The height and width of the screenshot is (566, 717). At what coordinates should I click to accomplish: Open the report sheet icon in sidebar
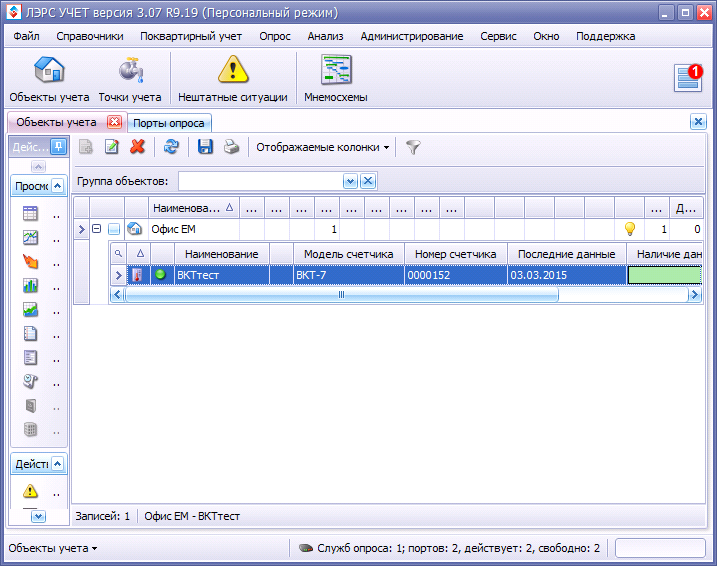(x=30, y=358)
